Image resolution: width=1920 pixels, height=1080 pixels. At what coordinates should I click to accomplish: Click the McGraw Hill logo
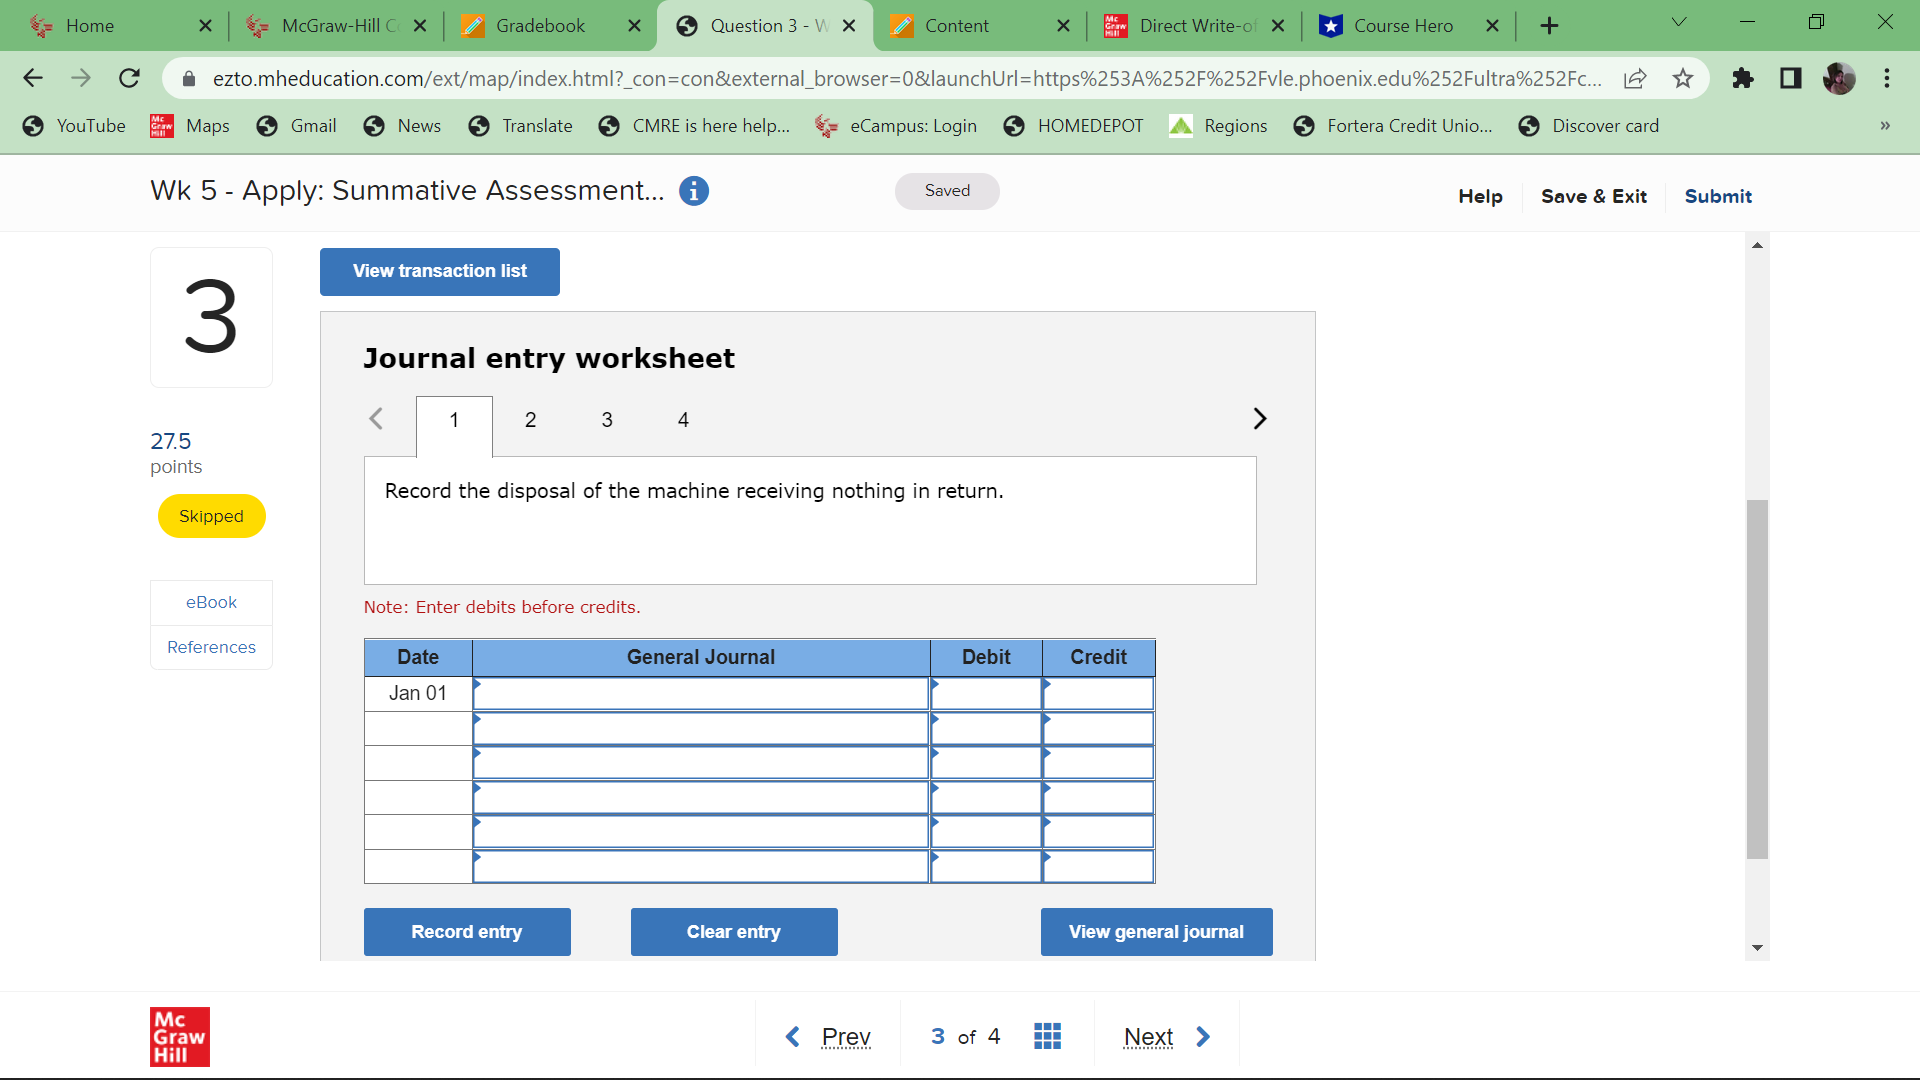180,1037
